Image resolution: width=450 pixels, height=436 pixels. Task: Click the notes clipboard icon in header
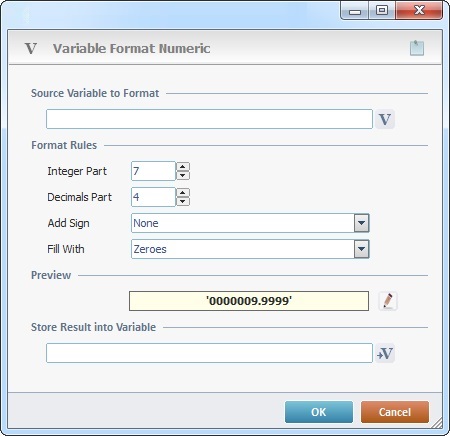pos(417,48)
